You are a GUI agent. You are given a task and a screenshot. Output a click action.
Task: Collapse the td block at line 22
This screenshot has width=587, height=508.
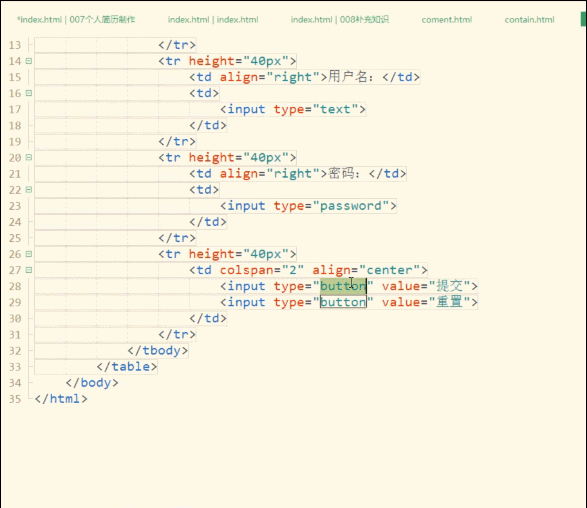[29, 189]
